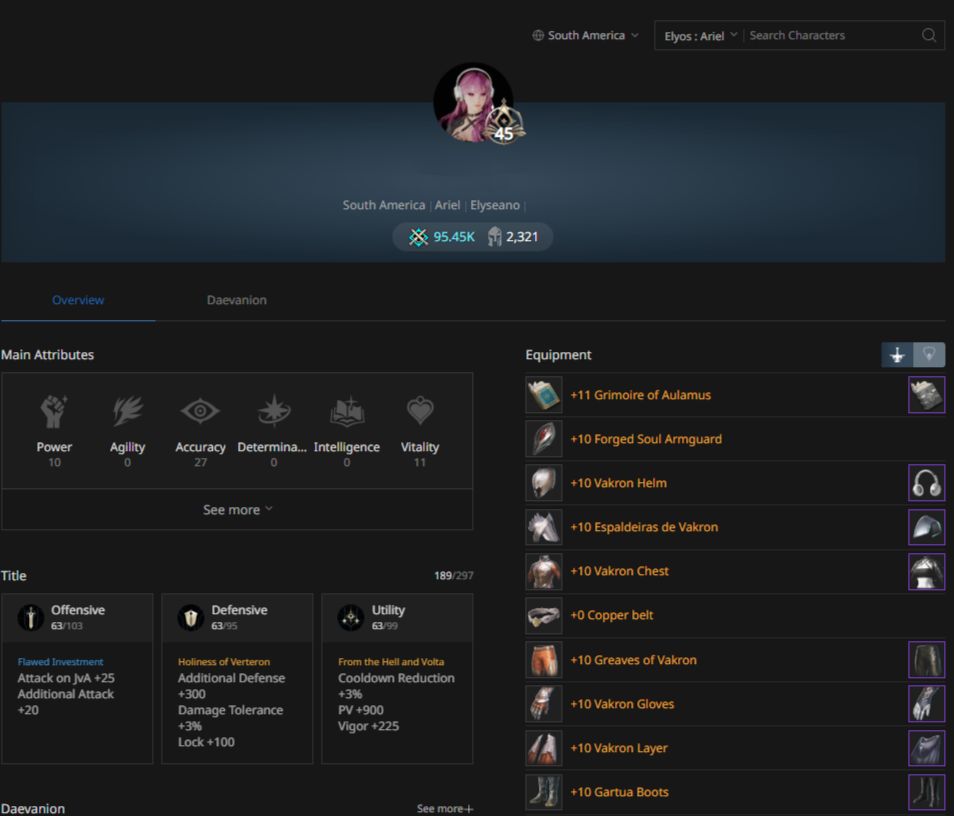Screen dimensions: 954x816
Task: Open +10 Forged Soul Armguard item
Action: point(646,439)
